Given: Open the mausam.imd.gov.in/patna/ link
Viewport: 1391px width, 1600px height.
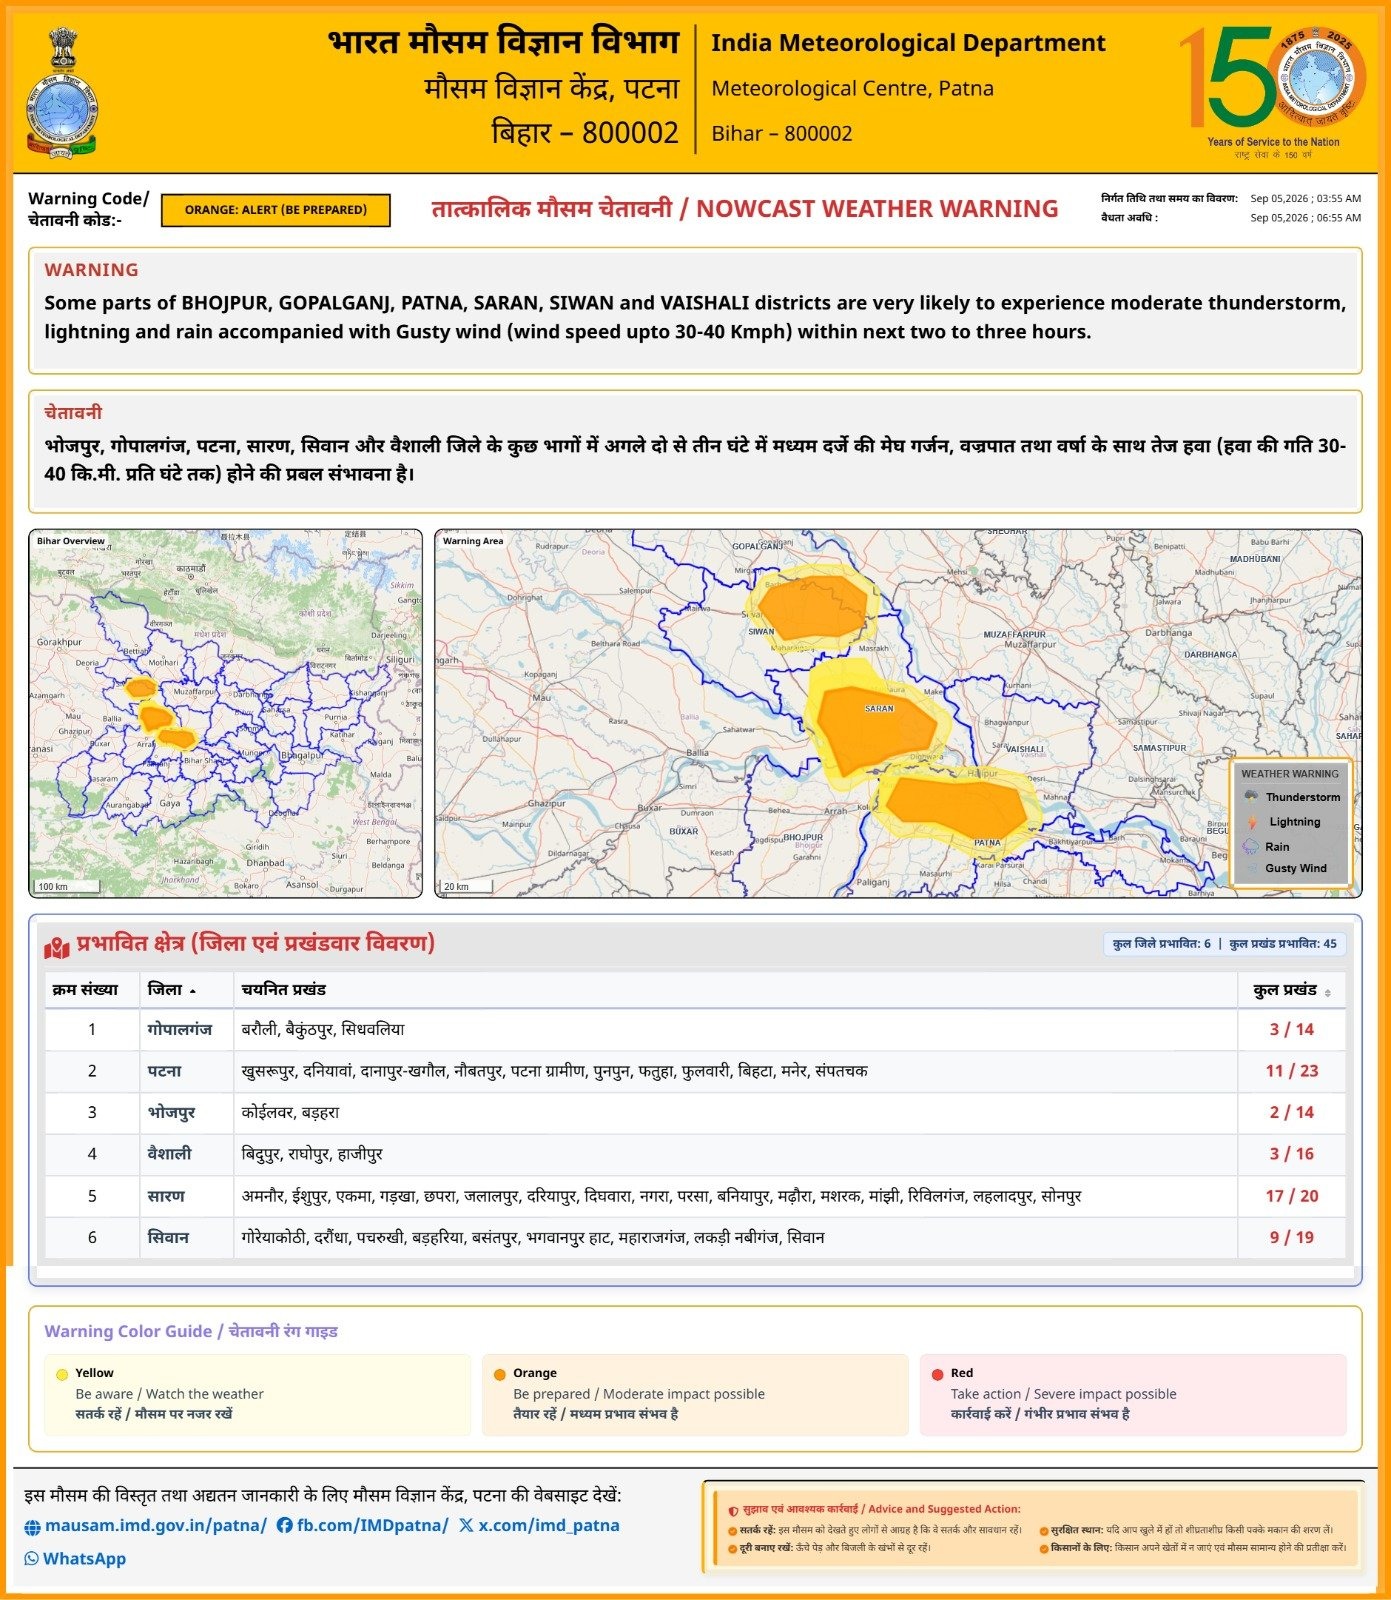Looking at the screenshot, I should [x=156, y=1526].
